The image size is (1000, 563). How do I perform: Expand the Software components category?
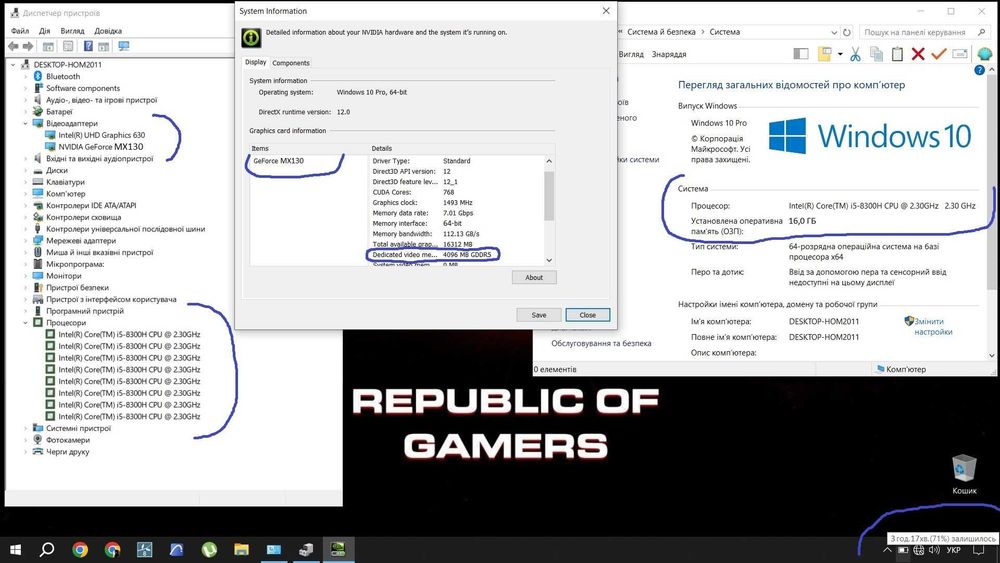pos(26,88)
